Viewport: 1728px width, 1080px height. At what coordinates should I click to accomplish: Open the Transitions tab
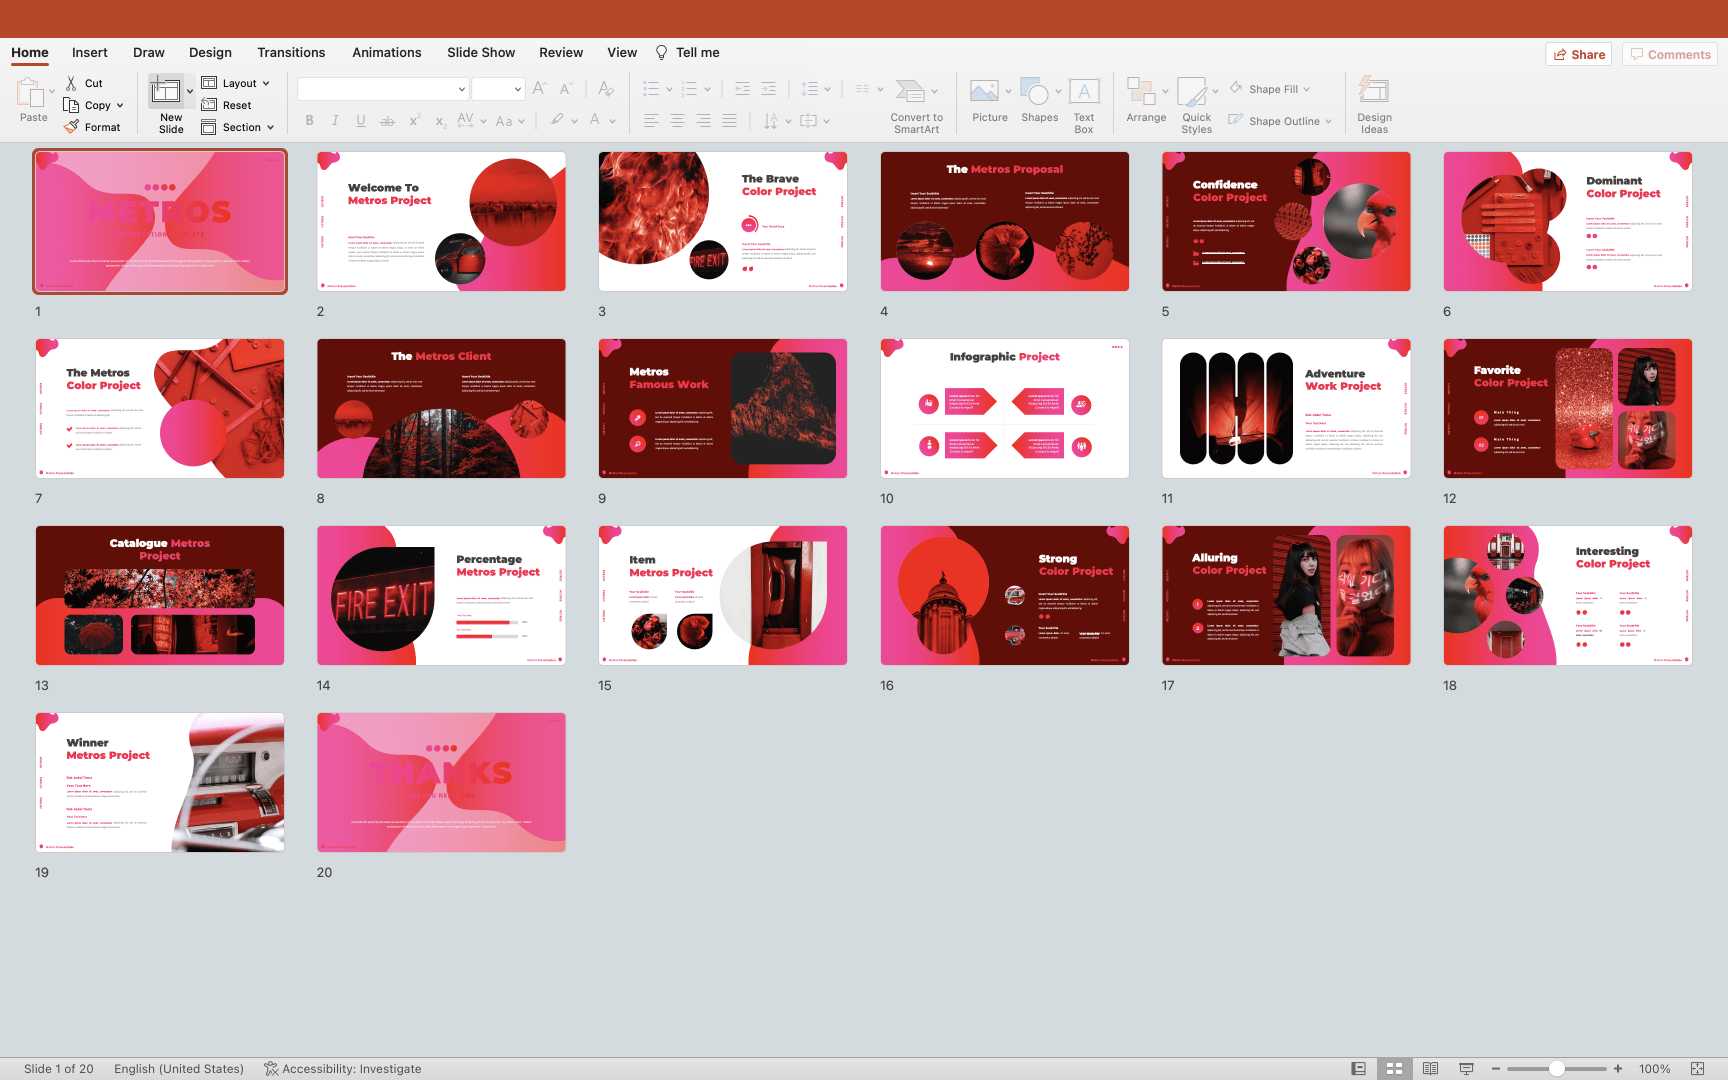291,52
